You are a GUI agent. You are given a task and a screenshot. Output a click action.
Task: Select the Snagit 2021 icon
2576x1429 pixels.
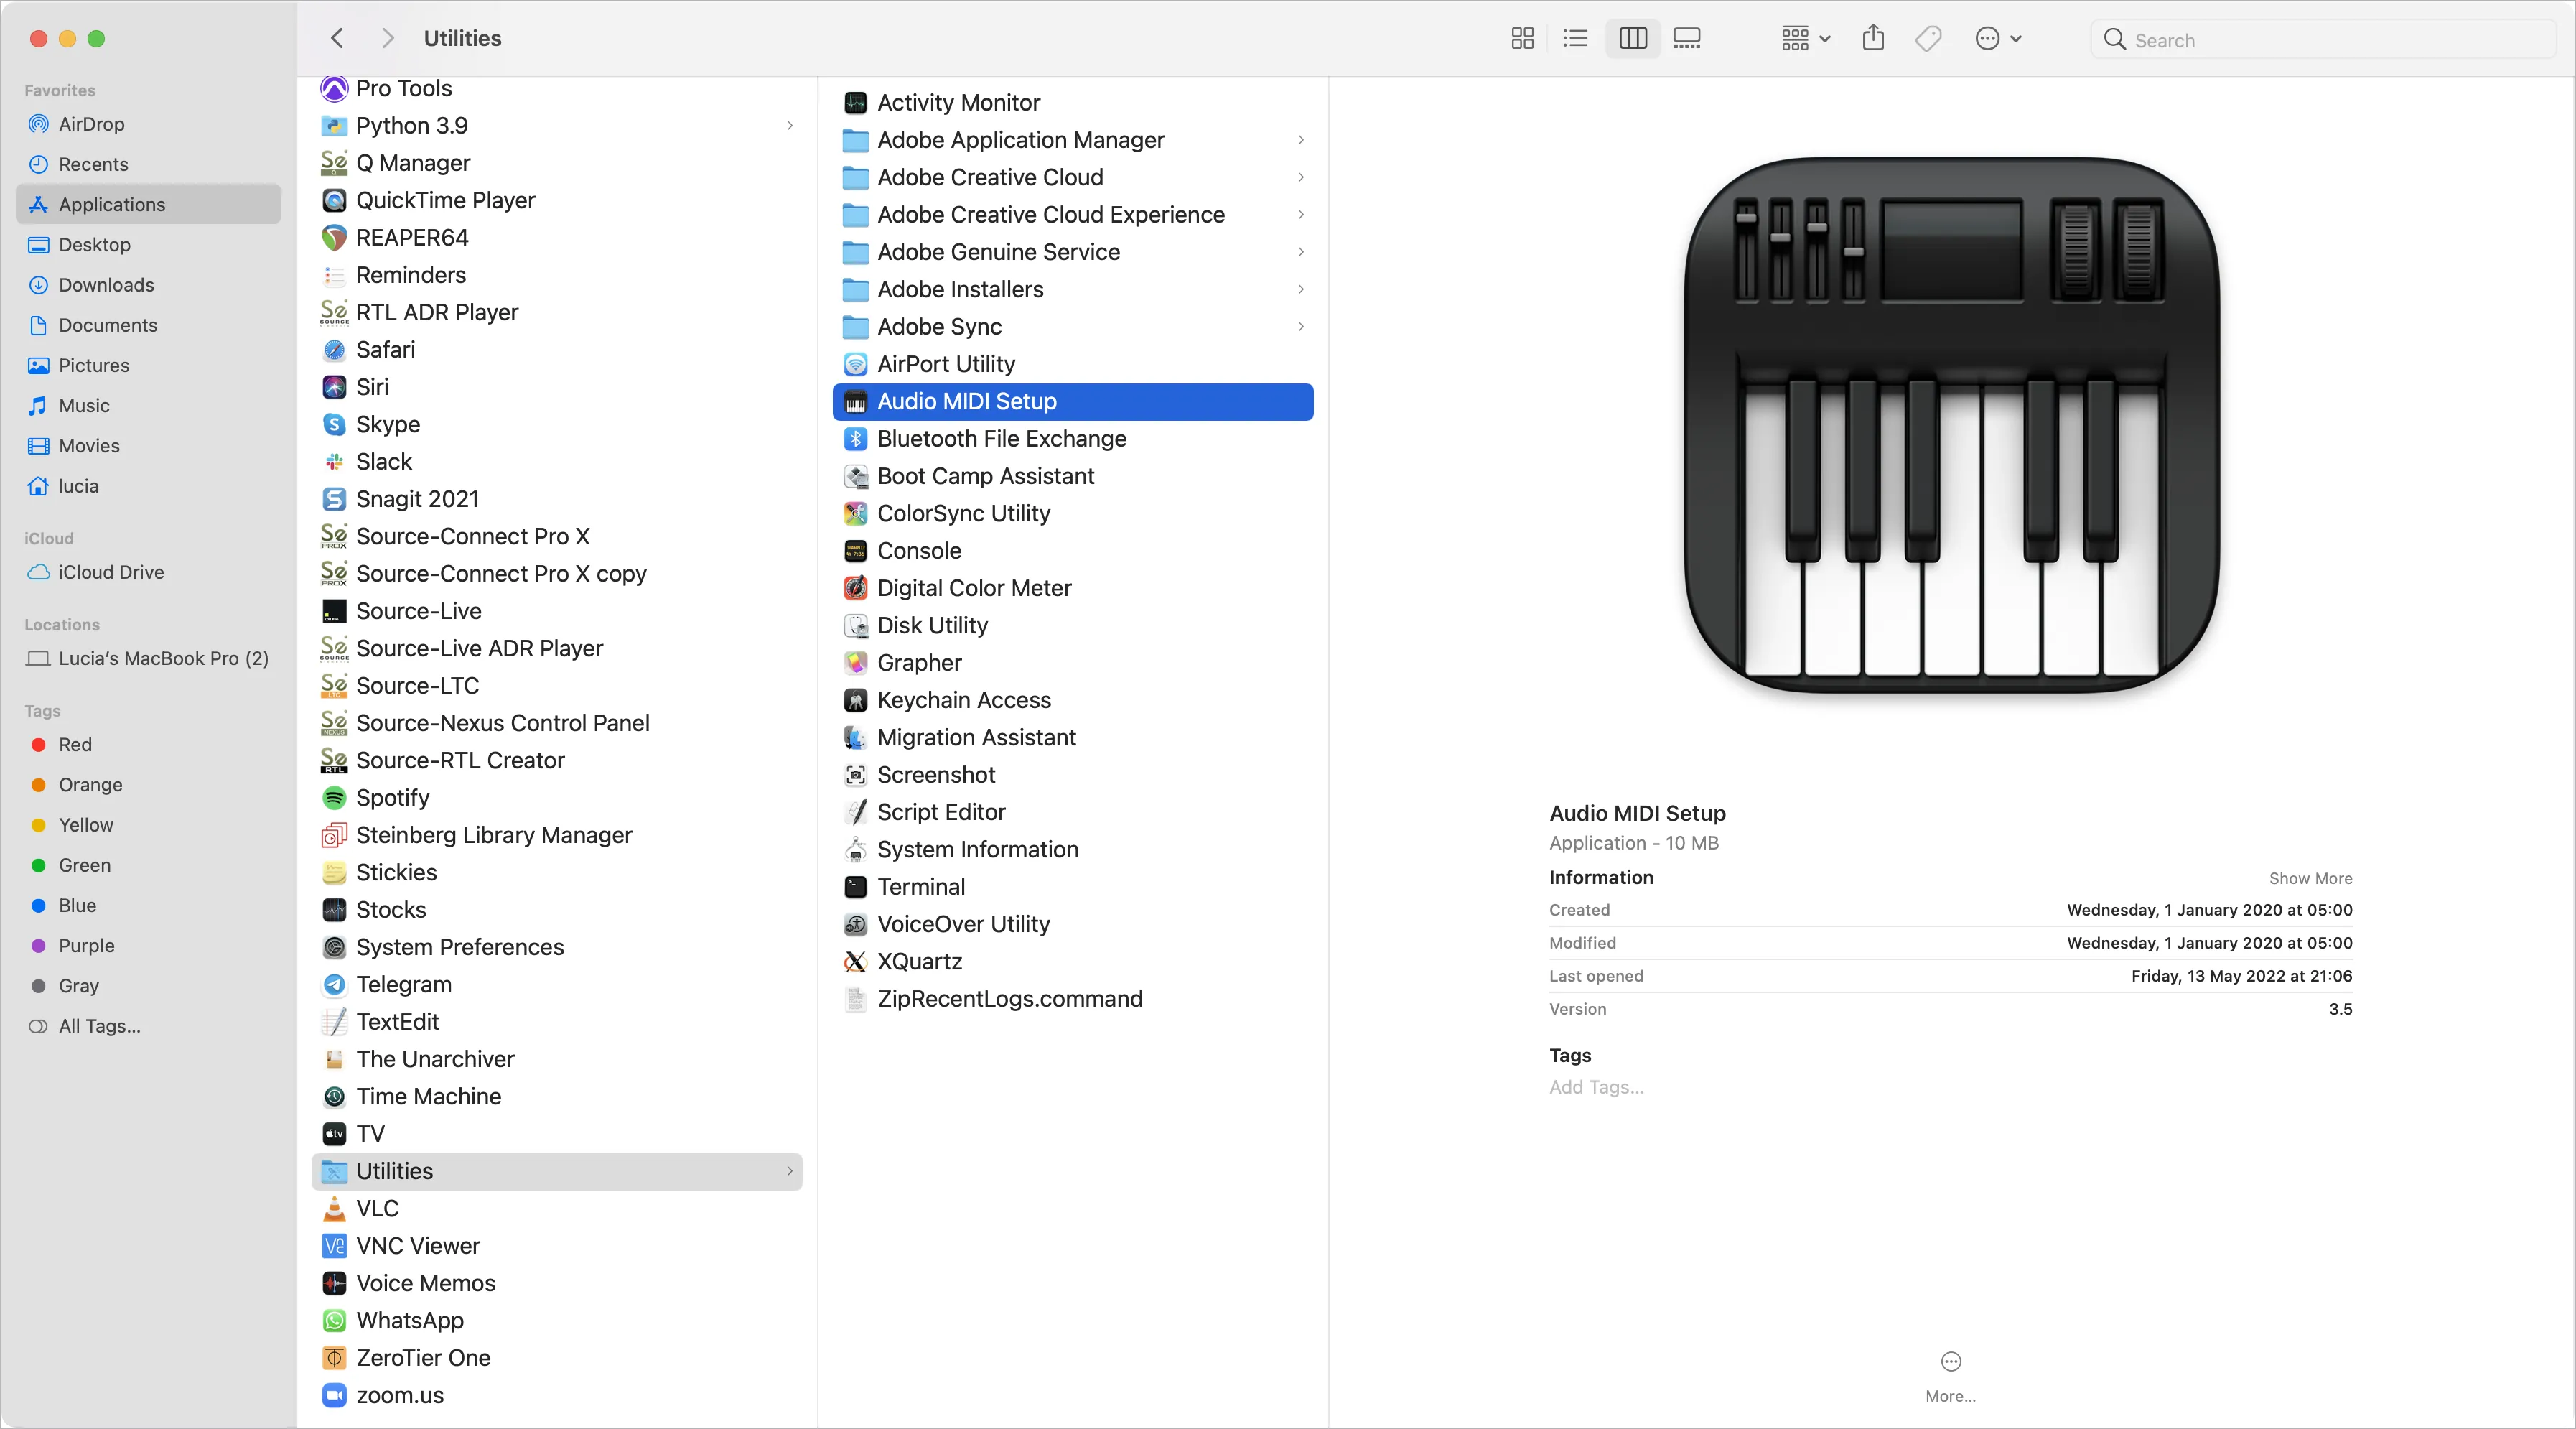click(334, 499)
